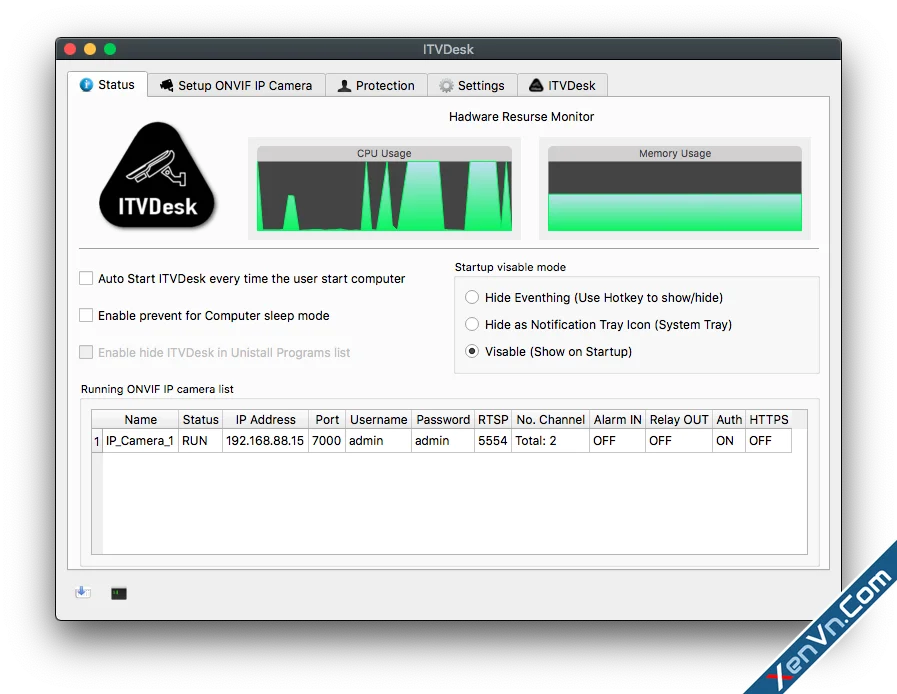Image resolution: width=897 pixels, height=694 pixels.
Task: Click the Port column header
Action: tap(327, 419)
